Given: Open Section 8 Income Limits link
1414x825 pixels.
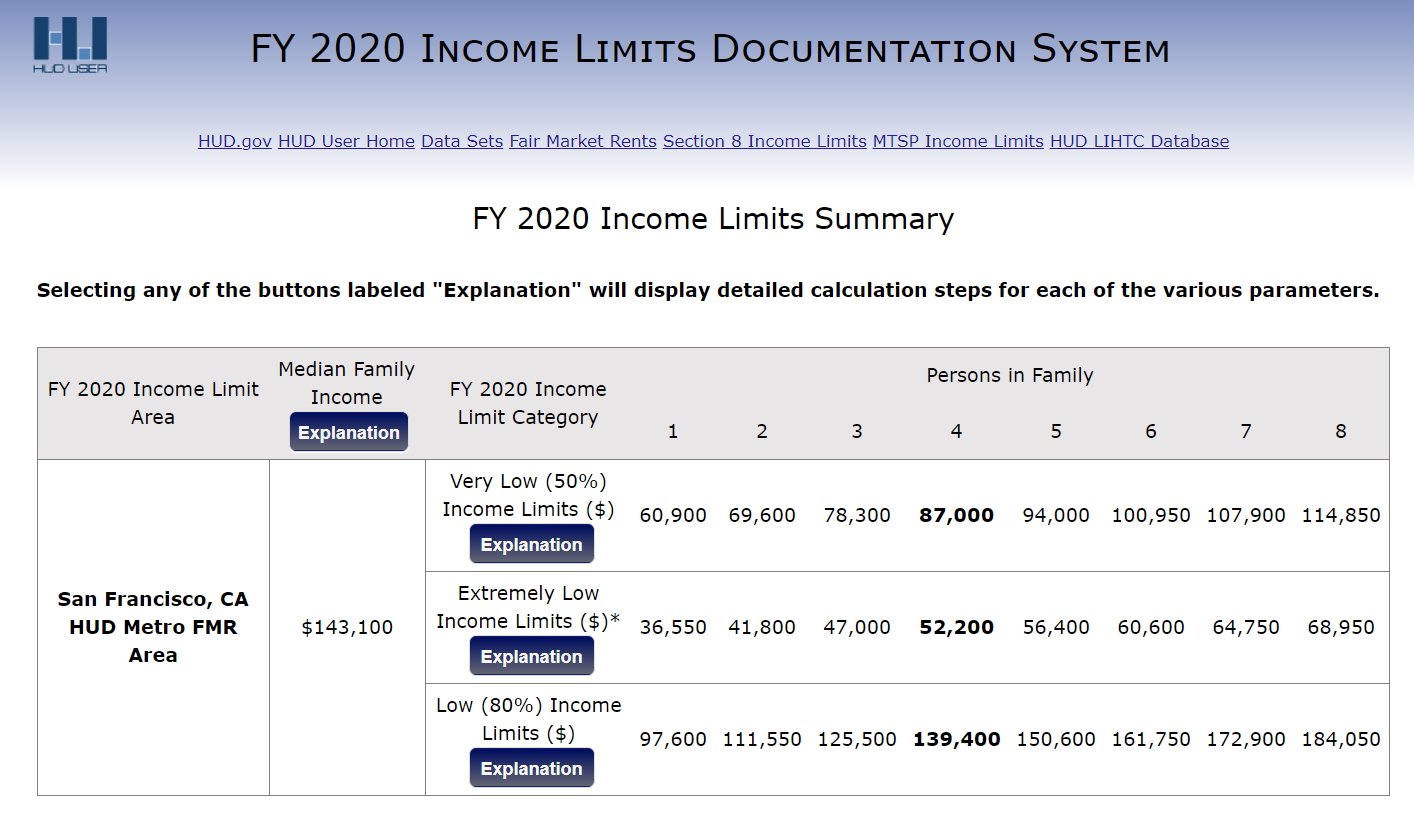Looking at the screenshot, I should [764, 141].
